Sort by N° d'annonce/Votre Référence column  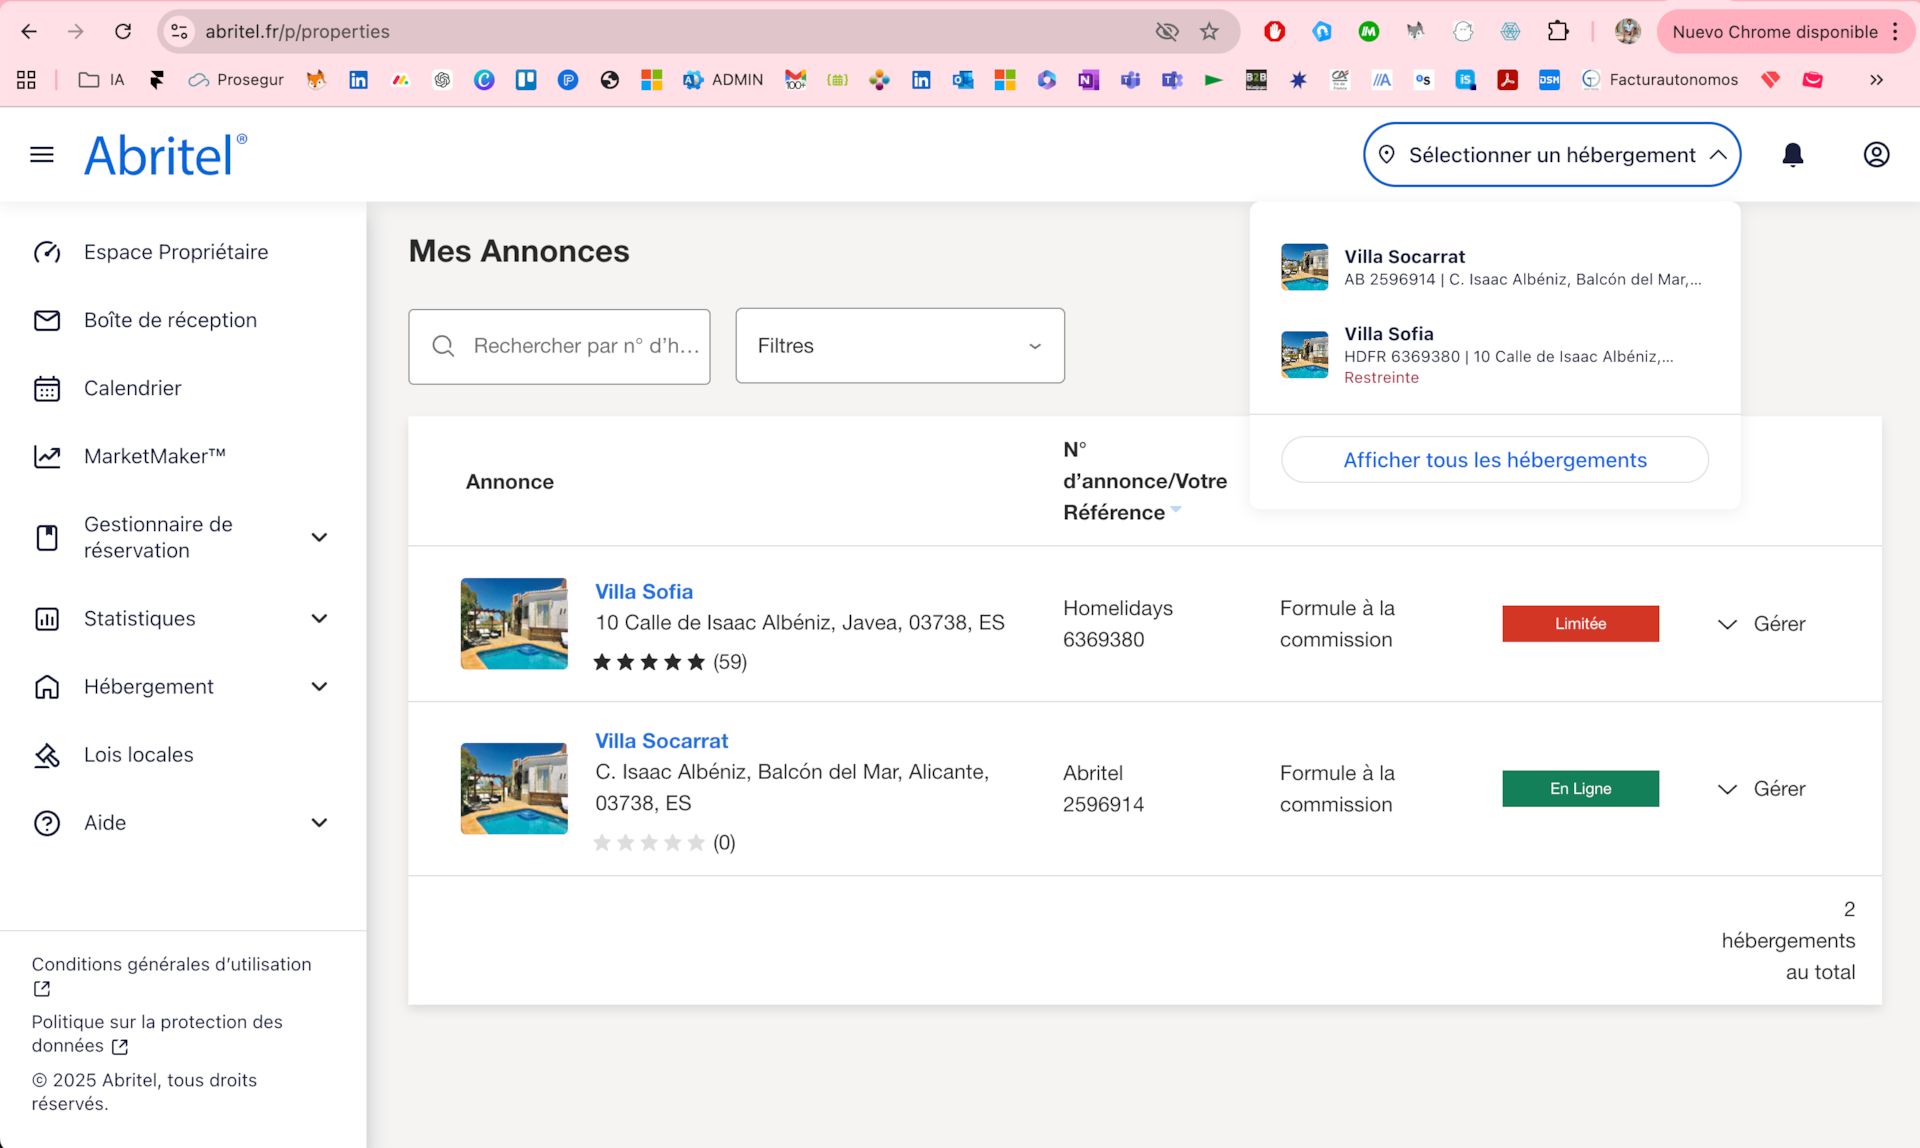[1145, 481]
